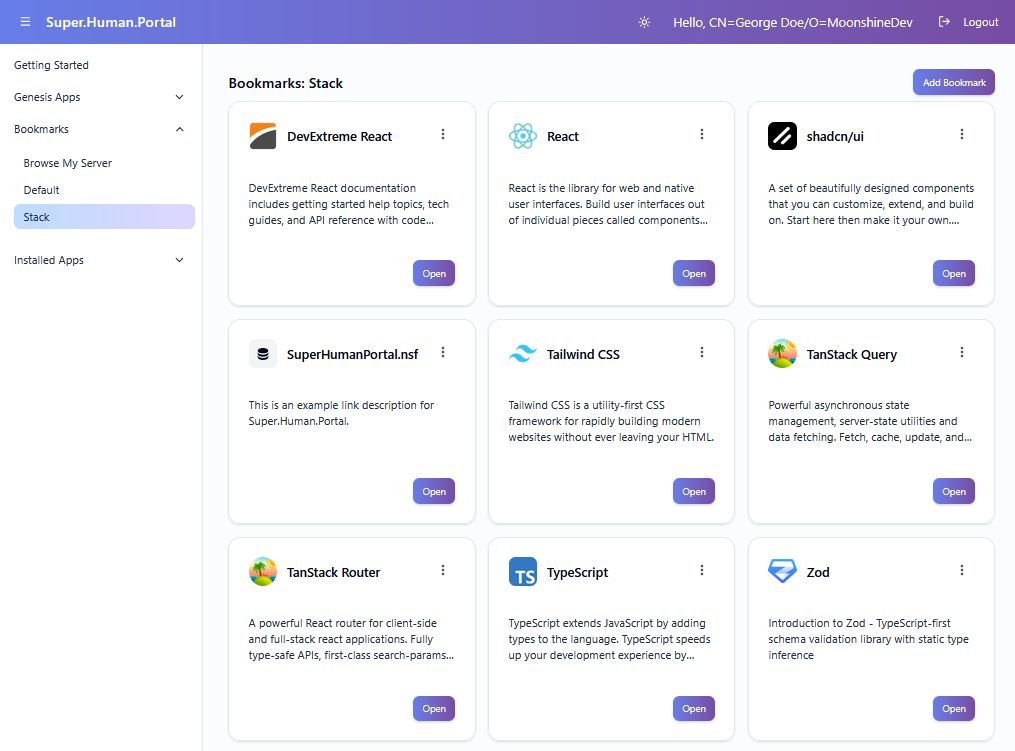
Task: Open options menu for TypeScript card
Action: point(702,570)
